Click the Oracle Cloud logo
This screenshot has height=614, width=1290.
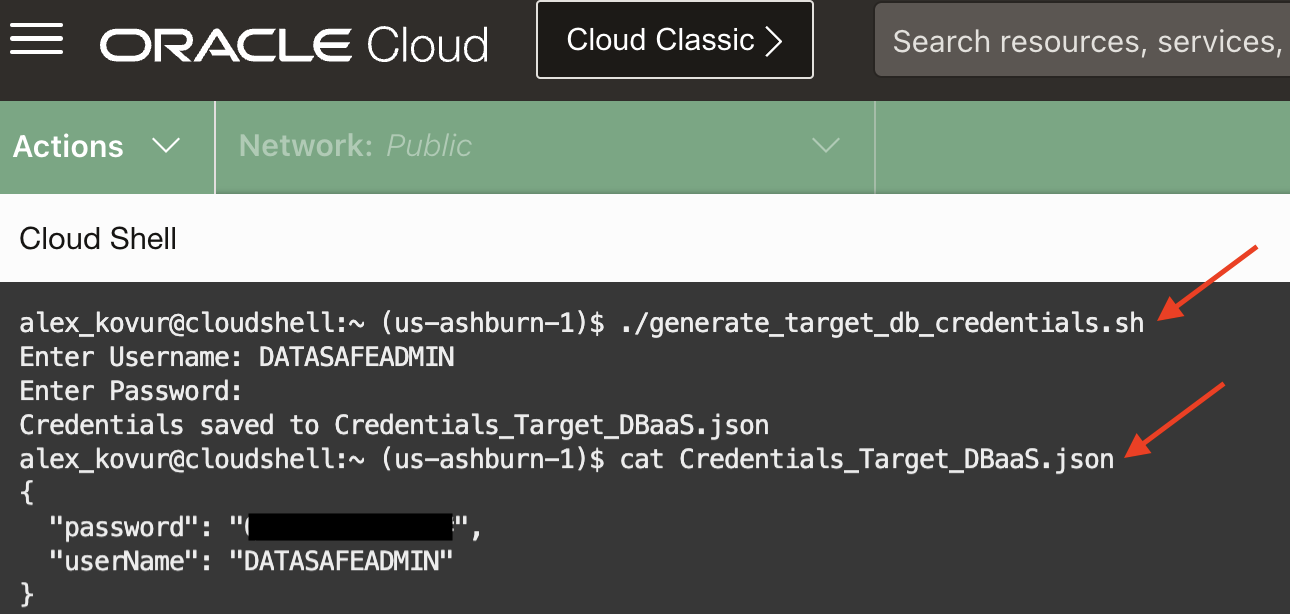tap(294, 44)
